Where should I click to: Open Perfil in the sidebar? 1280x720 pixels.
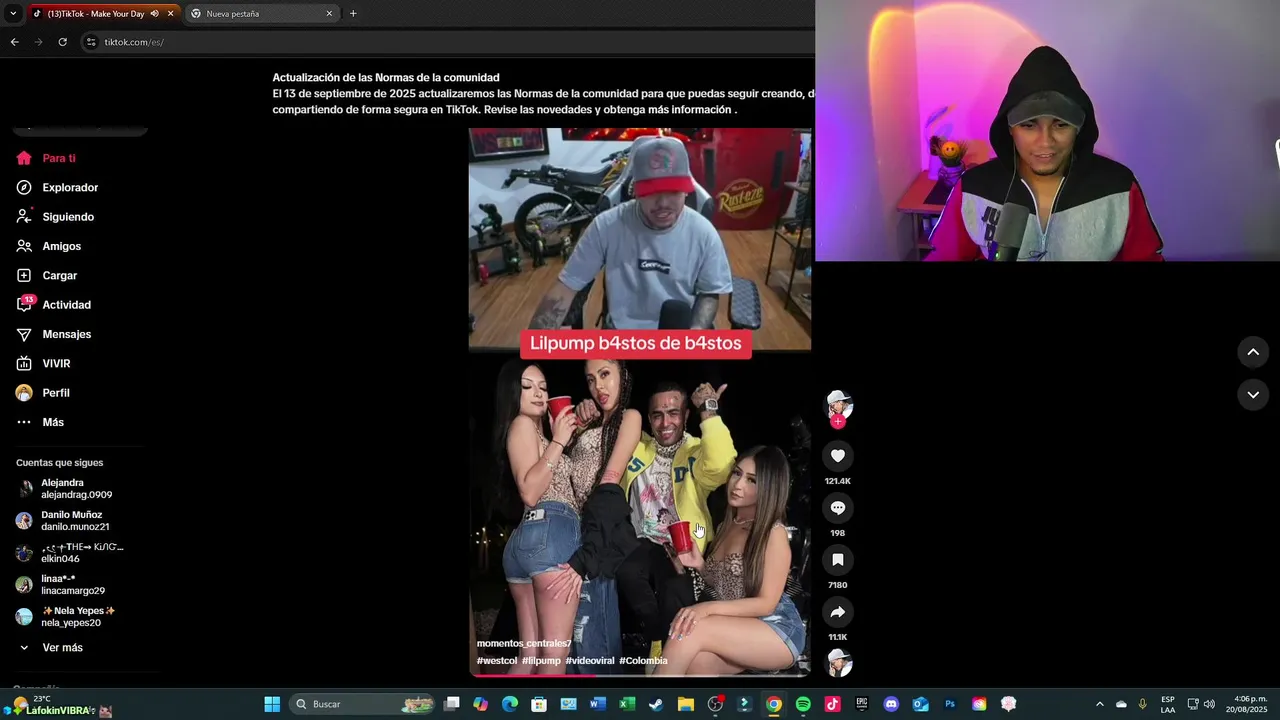43,393
